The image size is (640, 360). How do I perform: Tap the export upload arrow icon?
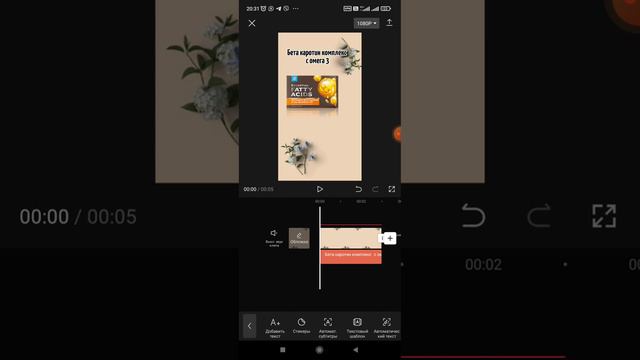389,22
